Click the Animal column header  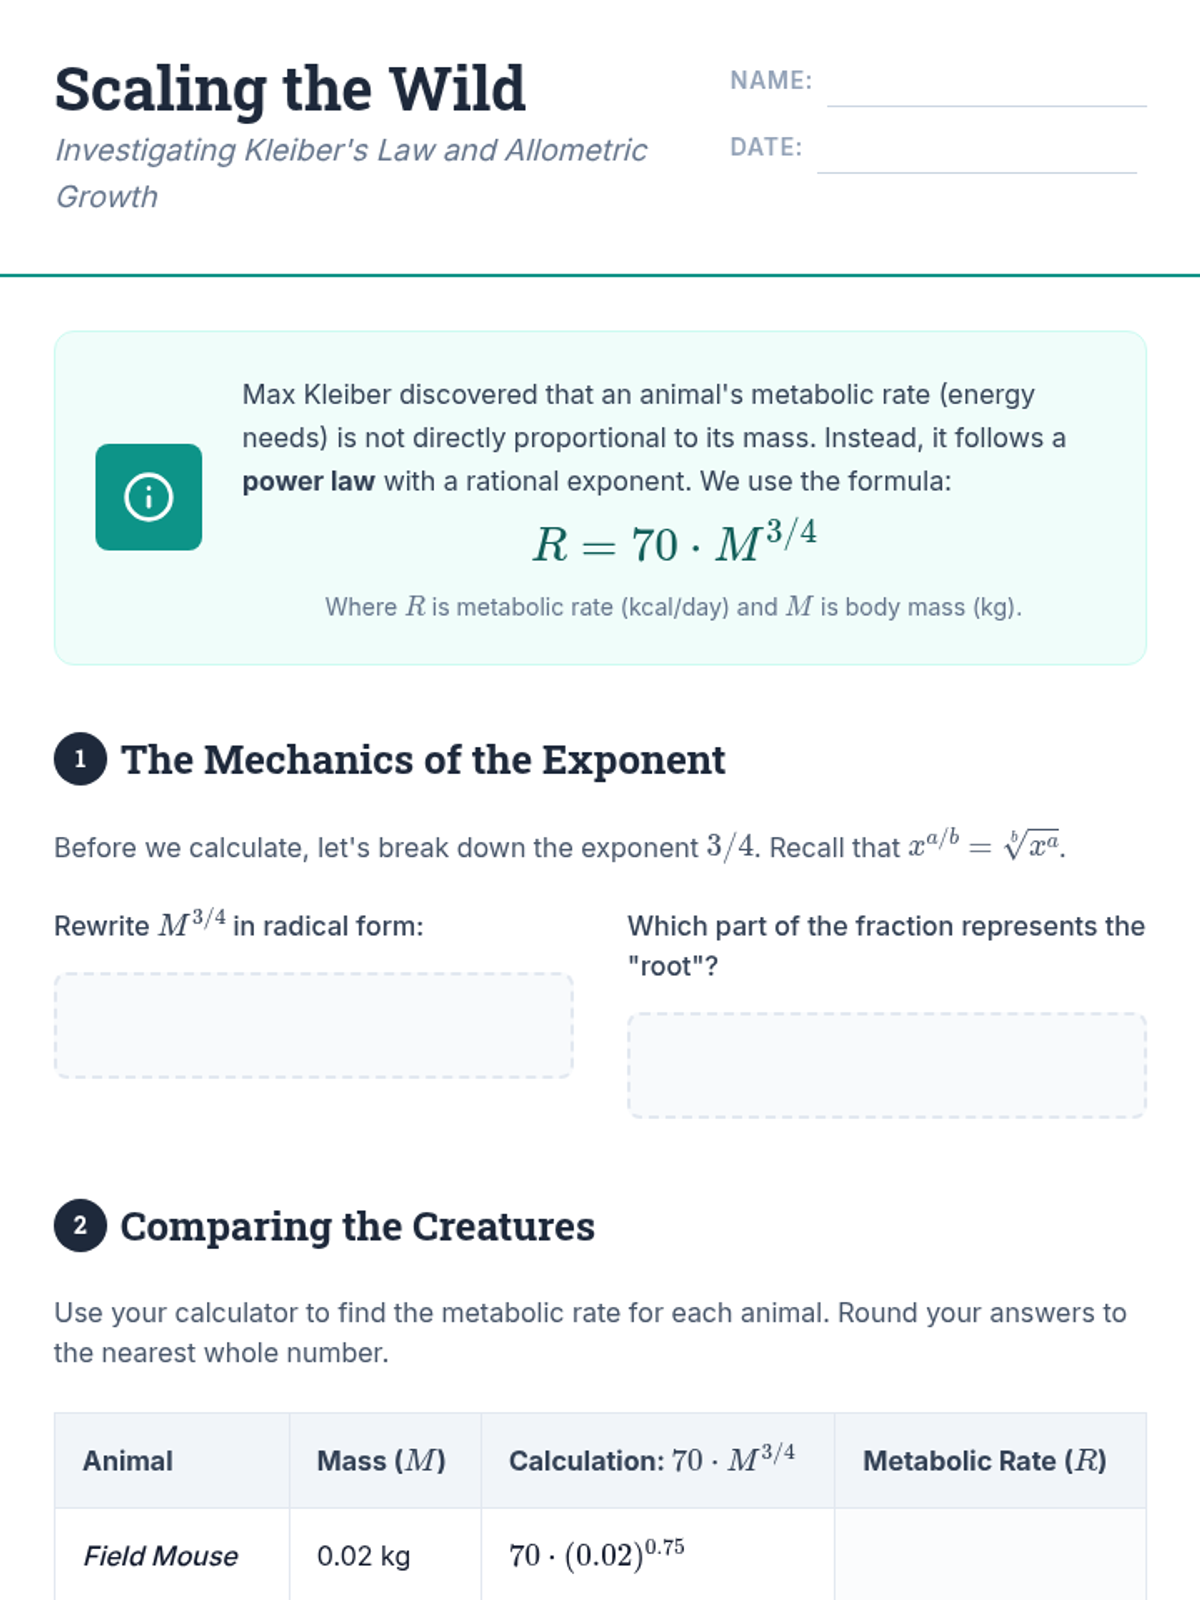(128, 1461)
